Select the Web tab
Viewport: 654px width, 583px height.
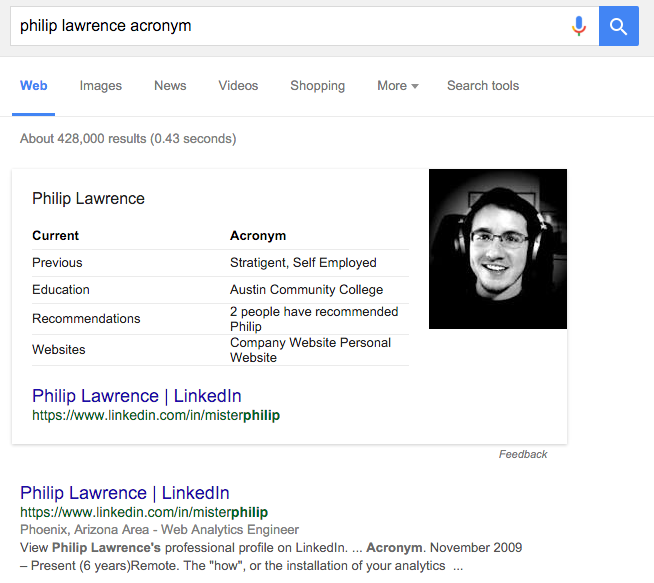pos(33,85)
